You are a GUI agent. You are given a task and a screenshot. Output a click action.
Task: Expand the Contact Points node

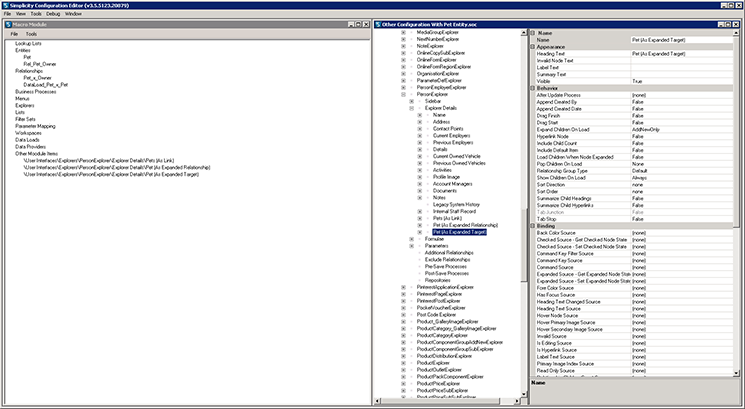point(420,129)
